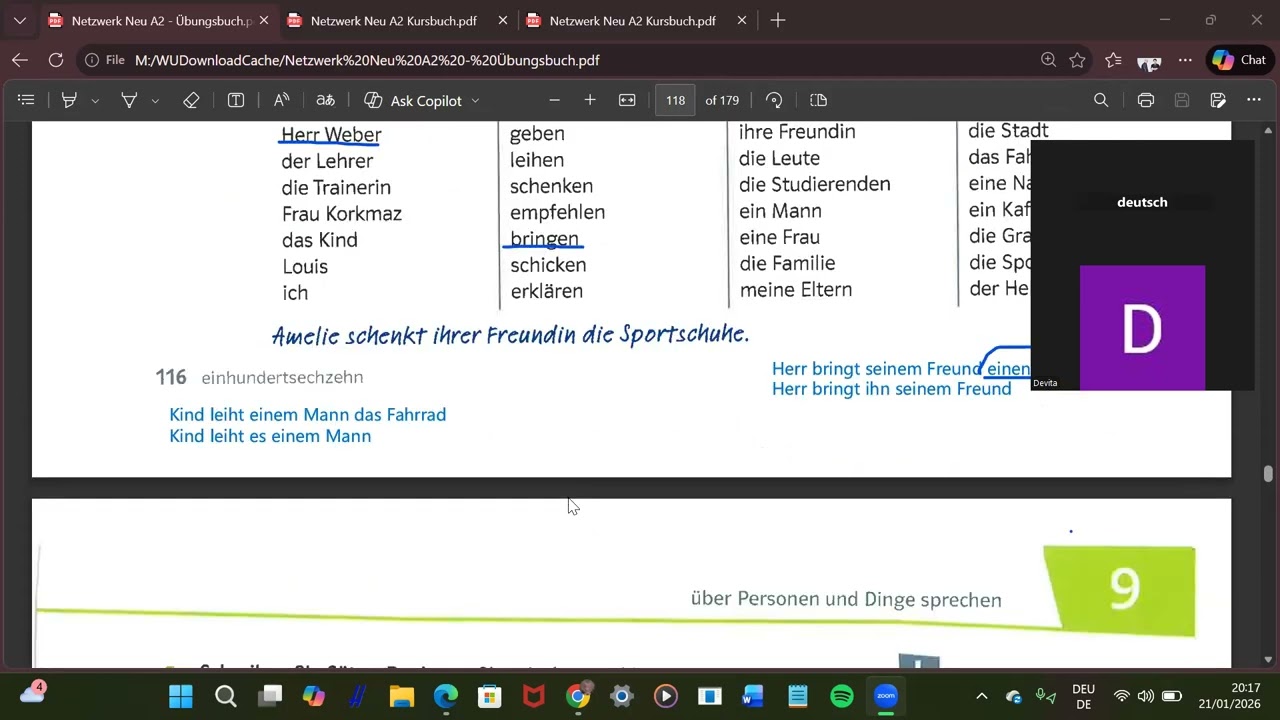Open Ask Copilot for this PDF
This screenshot has height=720, width=1280.
pos(413,100)
